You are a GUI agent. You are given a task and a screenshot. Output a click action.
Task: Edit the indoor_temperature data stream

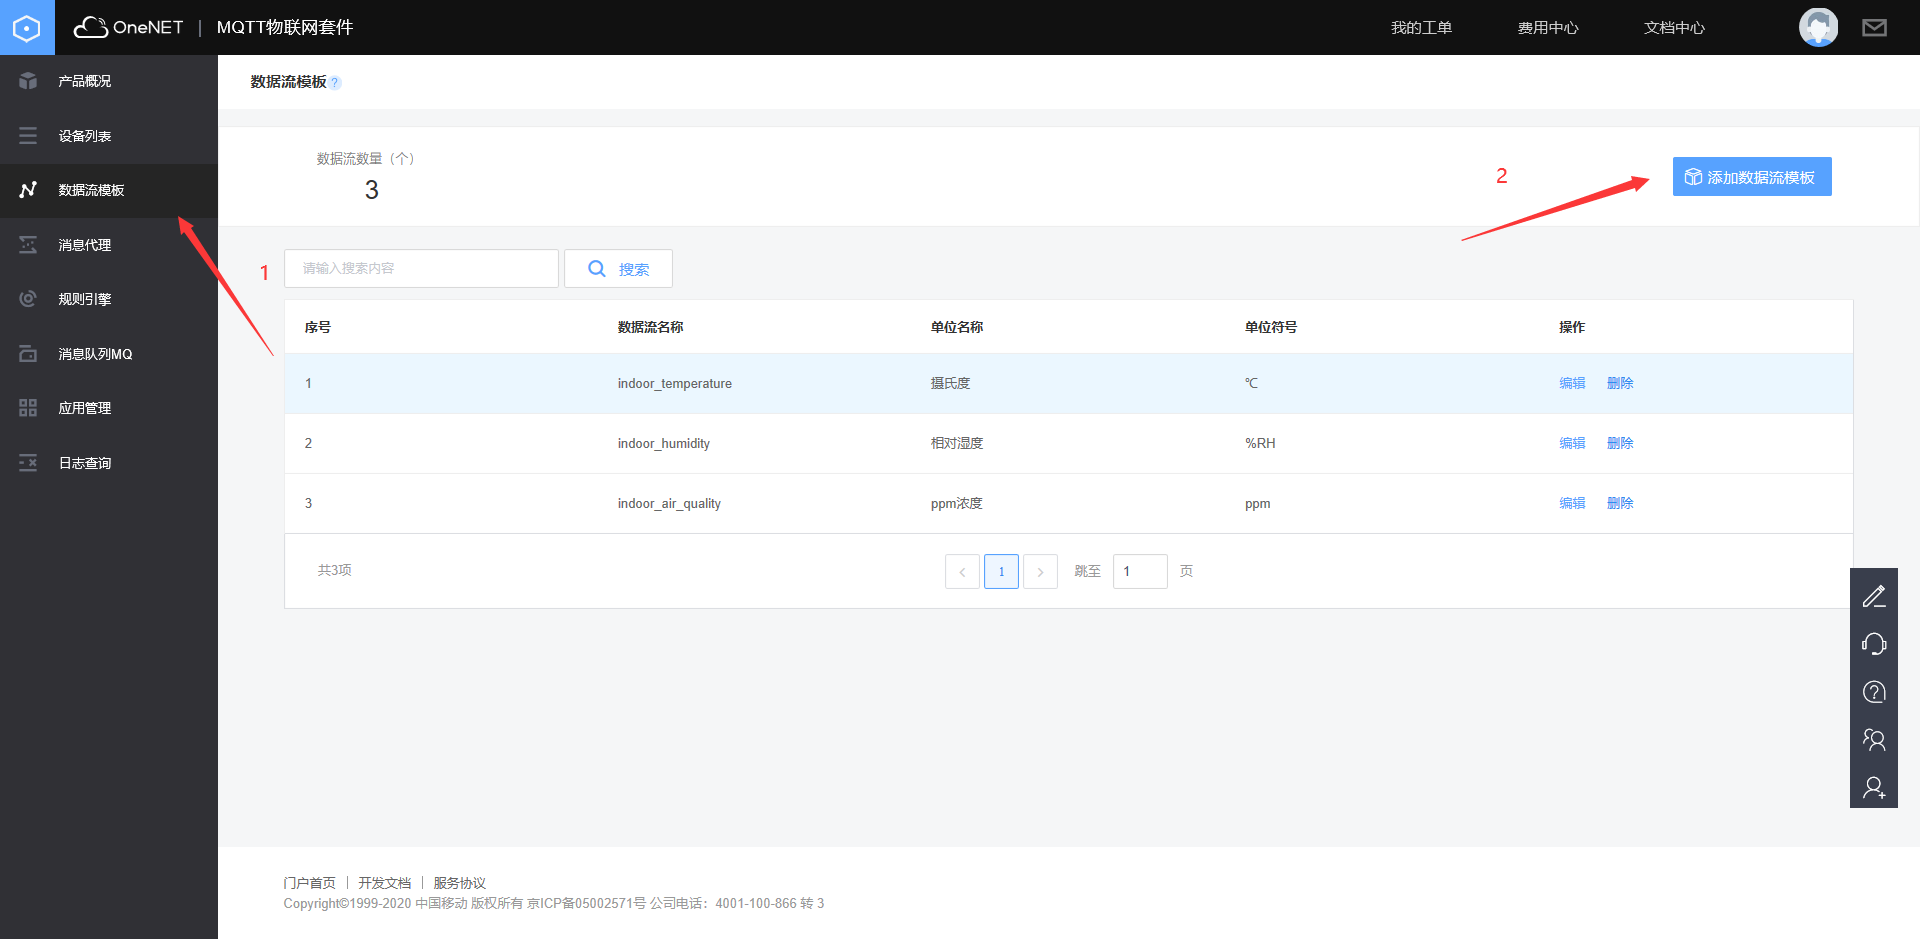pyautogui.click(x=1572, y=384)
